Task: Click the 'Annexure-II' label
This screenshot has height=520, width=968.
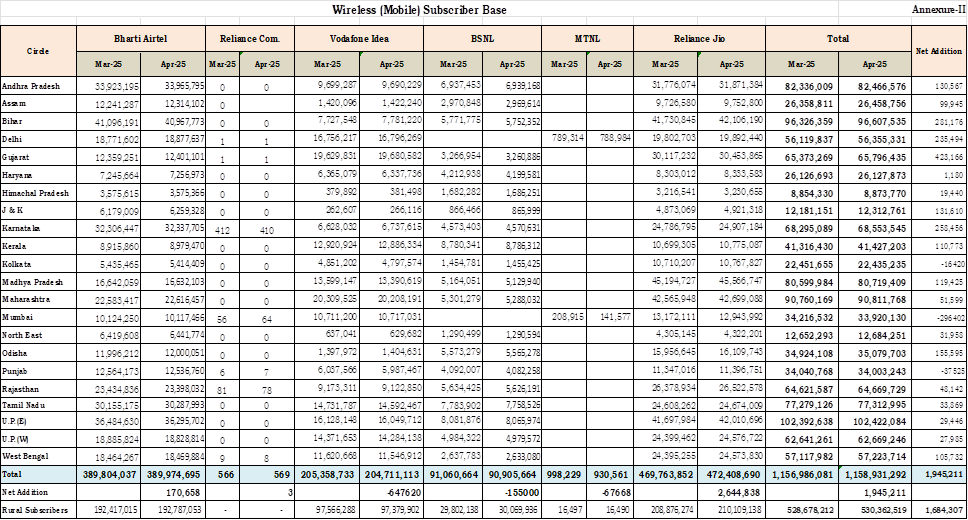Action: 938,10
